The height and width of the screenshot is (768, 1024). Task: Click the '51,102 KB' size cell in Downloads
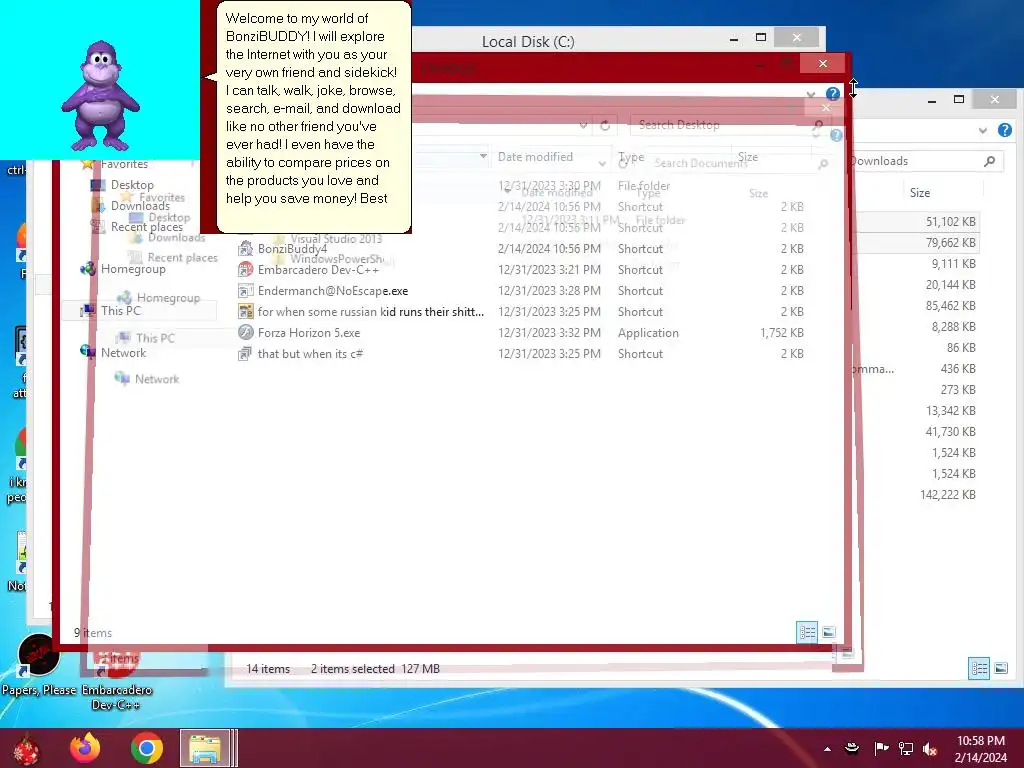pyautogui.click(x=950, y=222)
